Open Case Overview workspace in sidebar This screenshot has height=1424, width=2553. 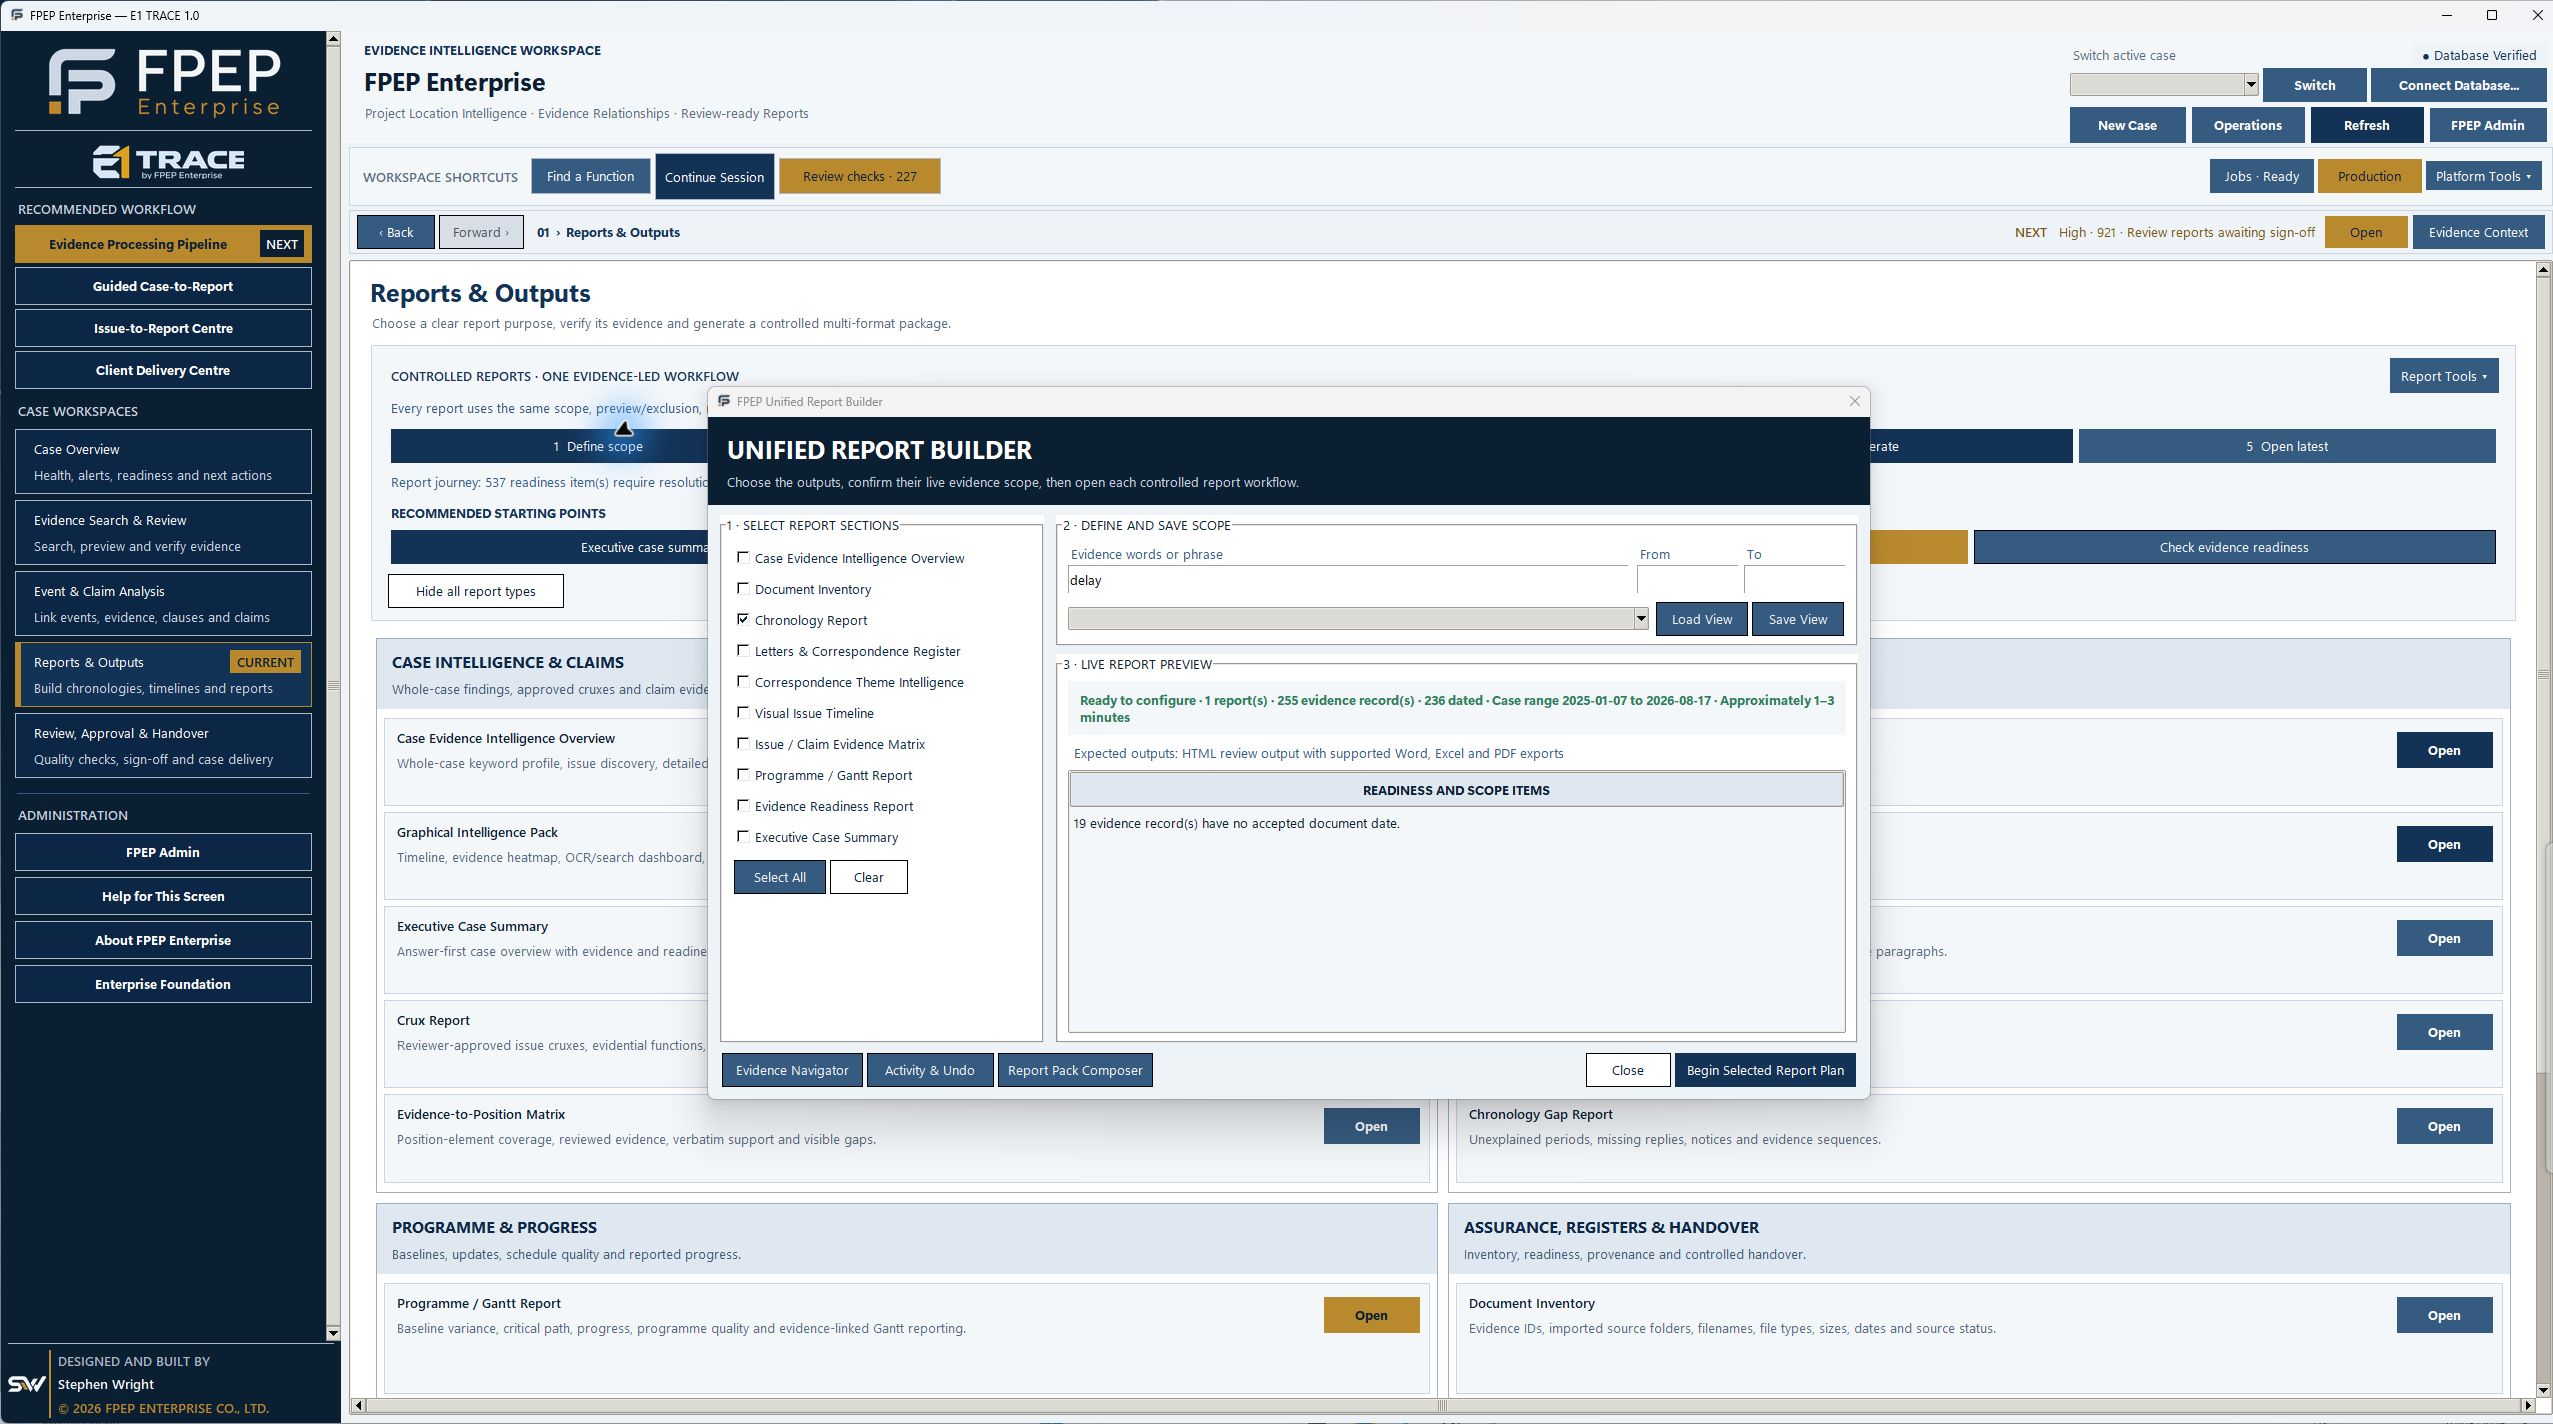(x=163, y=462)
